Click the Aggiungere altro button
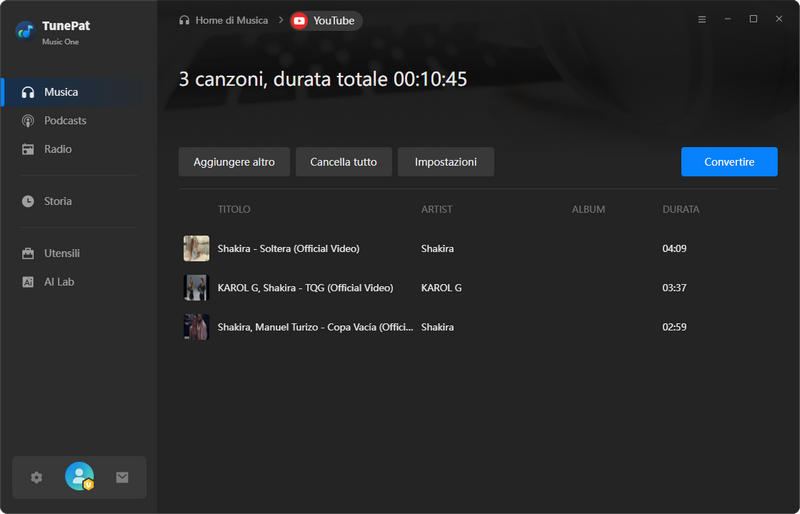The image size is (800, 514). point(234,162)
